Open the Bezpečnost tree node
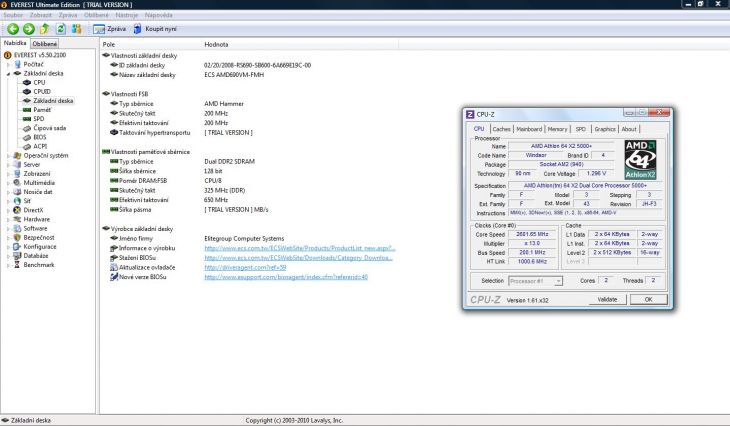The width and height of the screenshot is (730, 426). point(39,237)
